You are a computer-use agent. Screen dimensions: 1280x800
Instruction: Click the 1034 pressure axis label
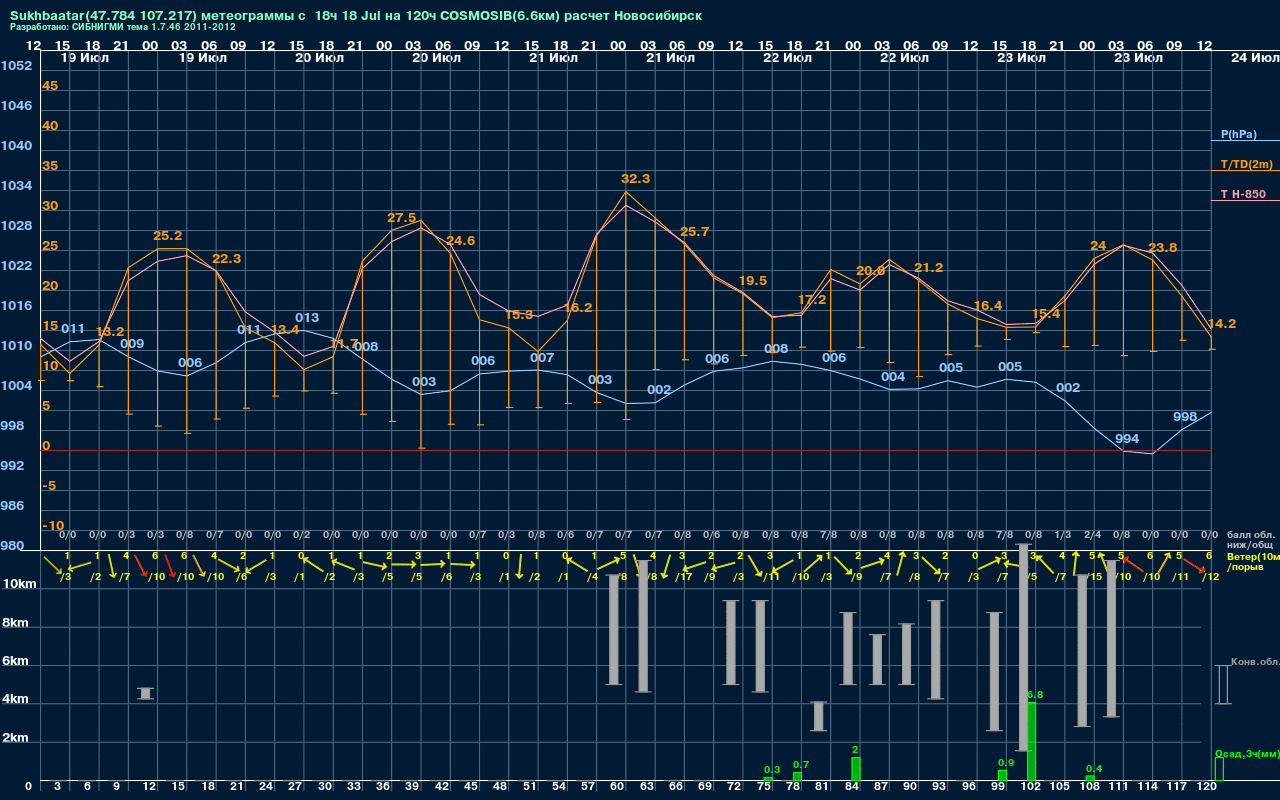coord(16,186)
